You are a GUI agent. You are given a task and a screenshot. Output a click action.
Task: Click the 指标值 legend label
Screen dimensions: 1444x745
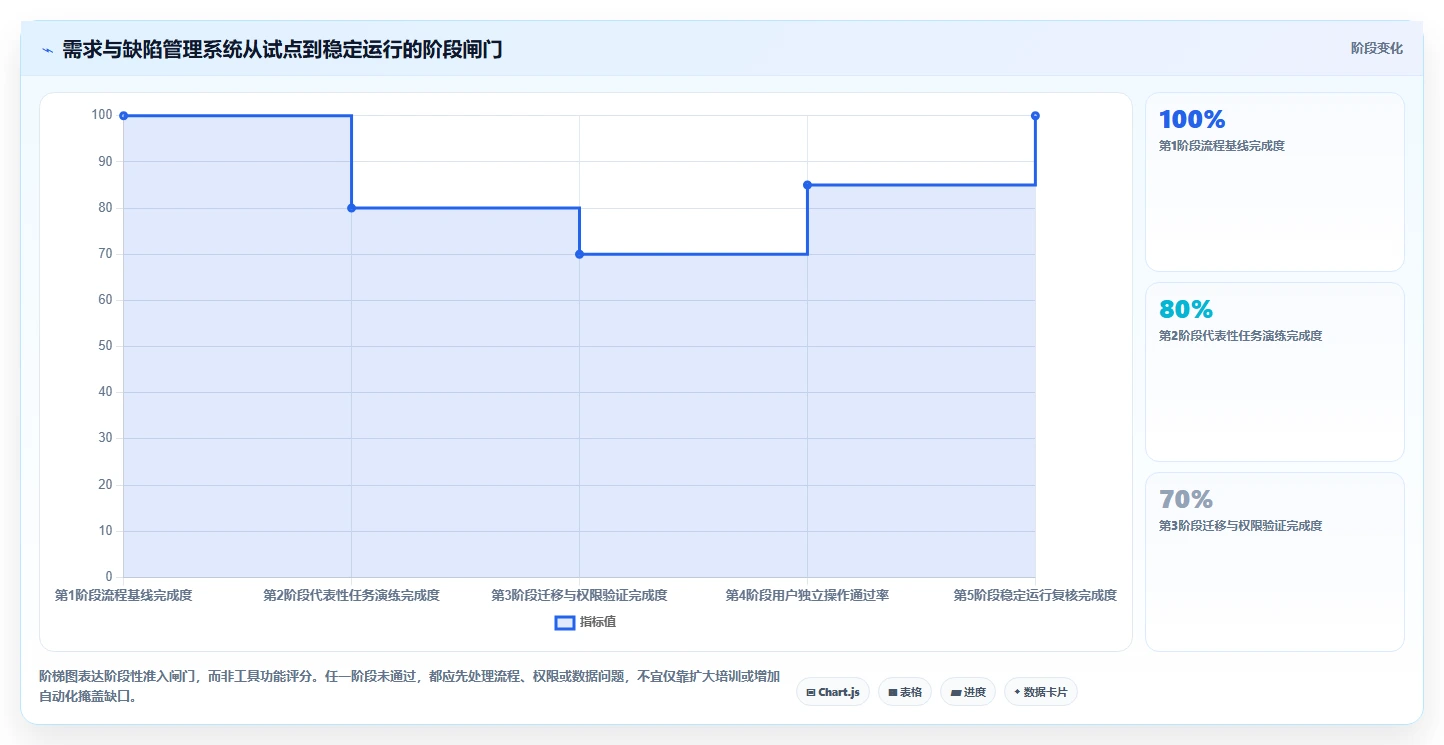coord(598,622)
